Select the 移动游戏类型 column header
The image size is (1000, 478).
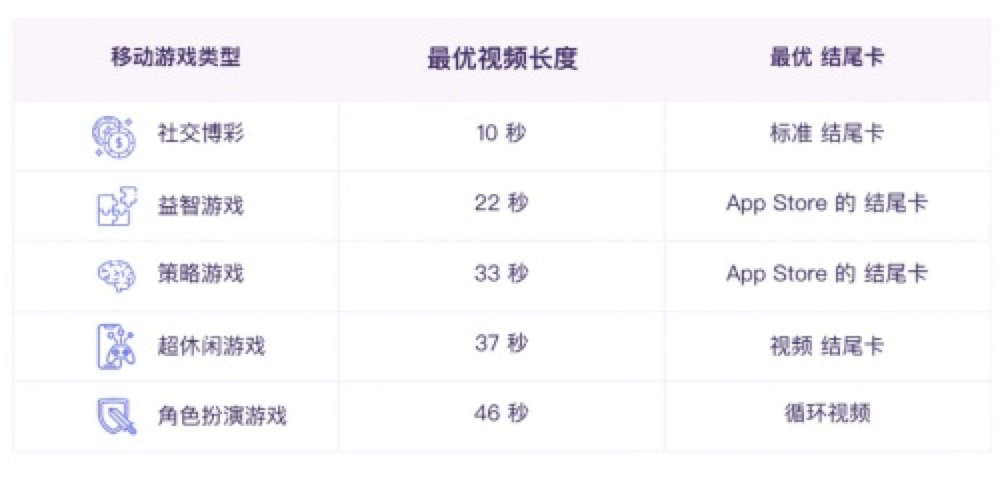[x=176, y=58]
